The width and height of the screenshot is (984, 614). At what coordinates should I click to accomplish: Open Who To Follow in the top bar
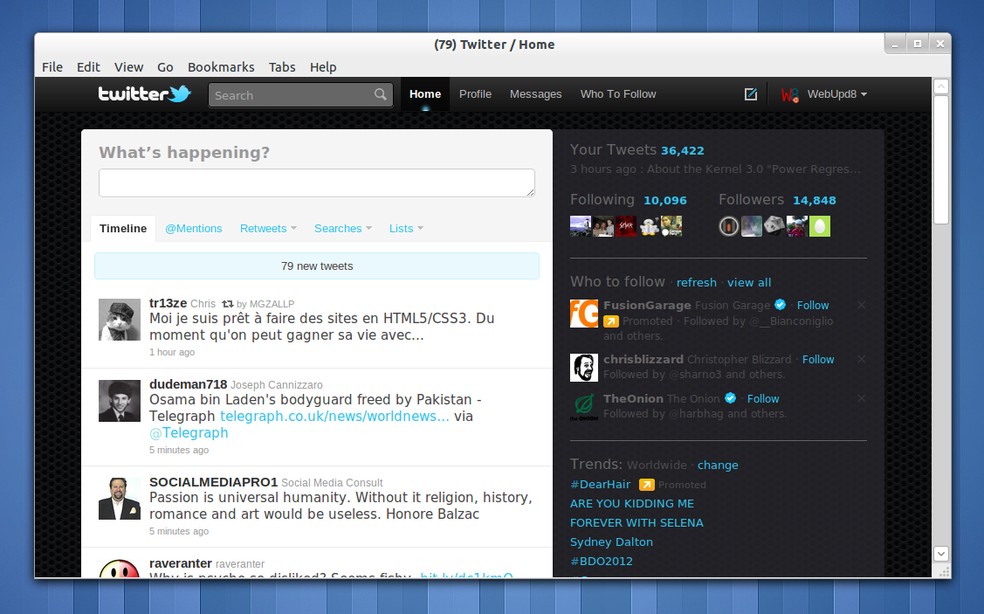(x=618, y=94)
